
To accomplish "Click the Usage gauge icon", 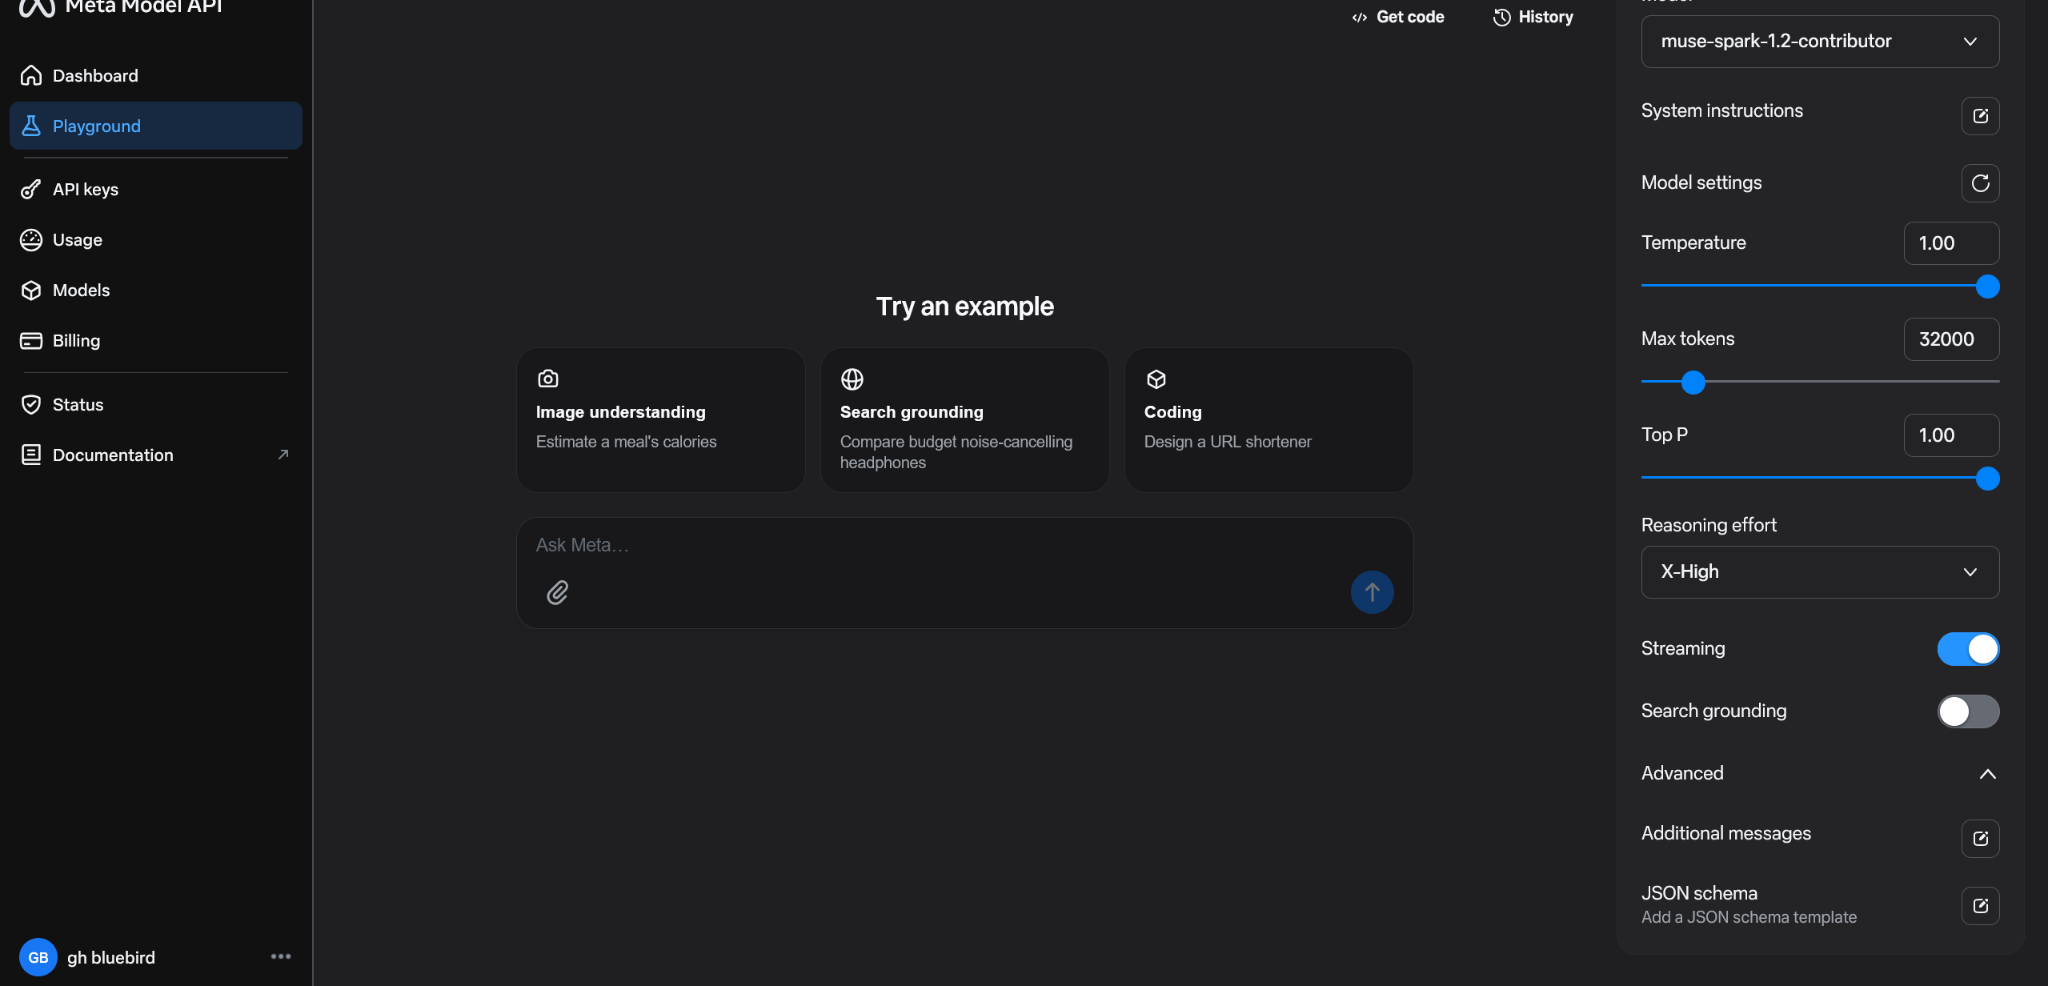I will point(31,240).
